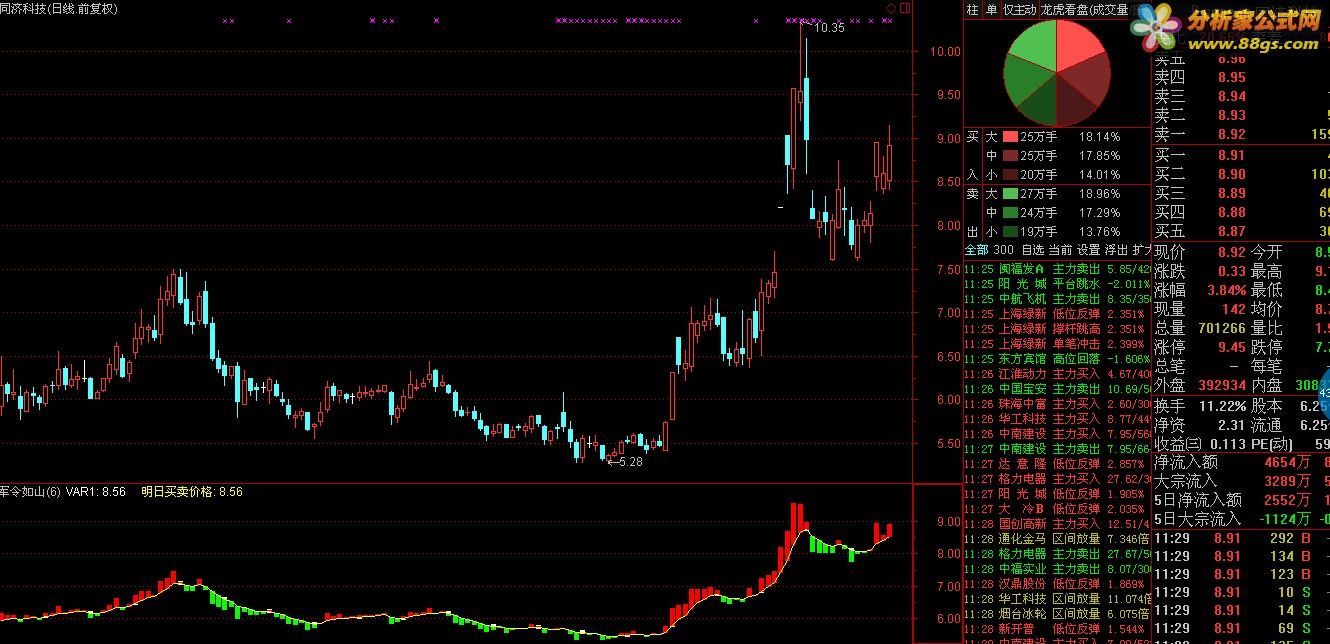Select the 中航飞机 主力卖出 row

pos(1056,299)
